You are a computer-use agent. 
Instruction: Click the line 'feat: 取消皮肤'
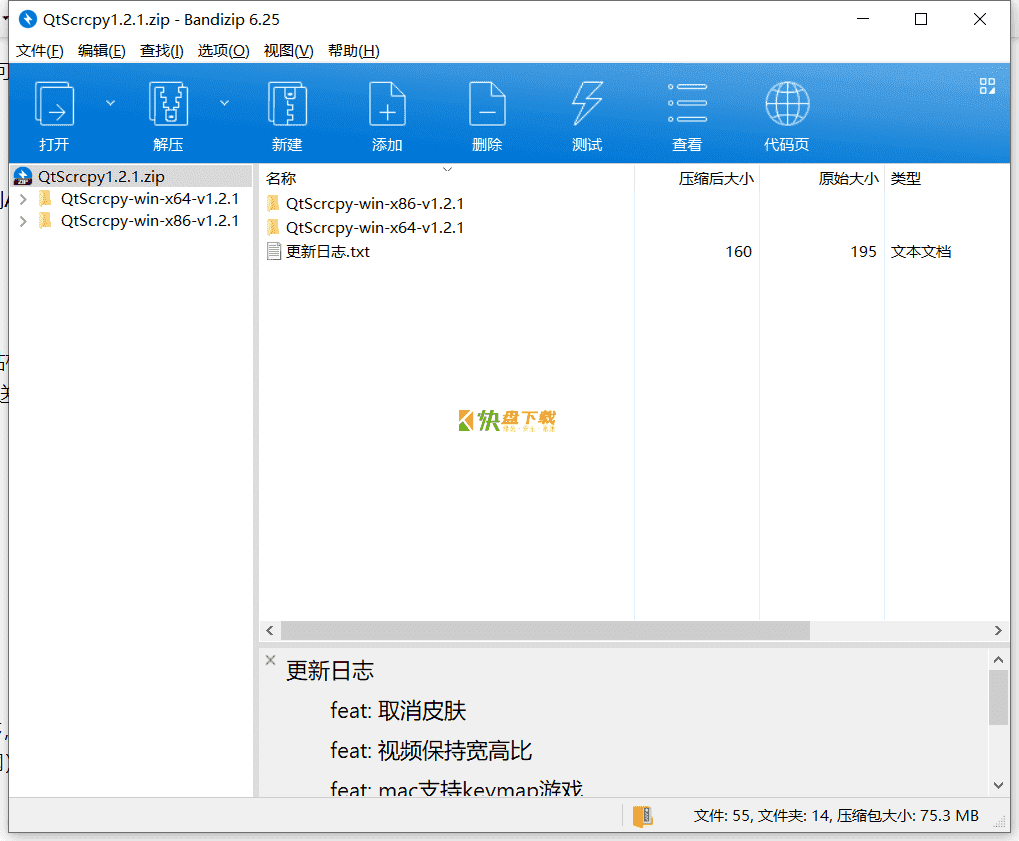click(398, 711)
